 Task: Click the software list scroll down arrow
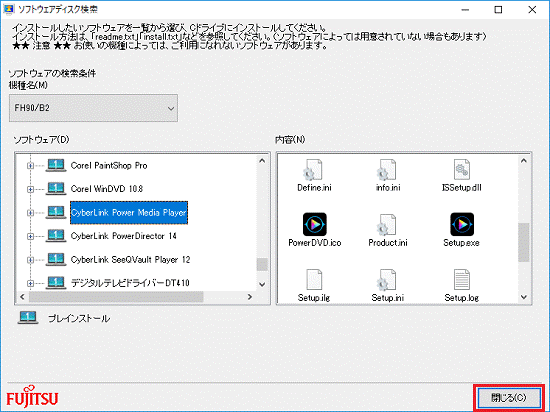click(262, 284)
